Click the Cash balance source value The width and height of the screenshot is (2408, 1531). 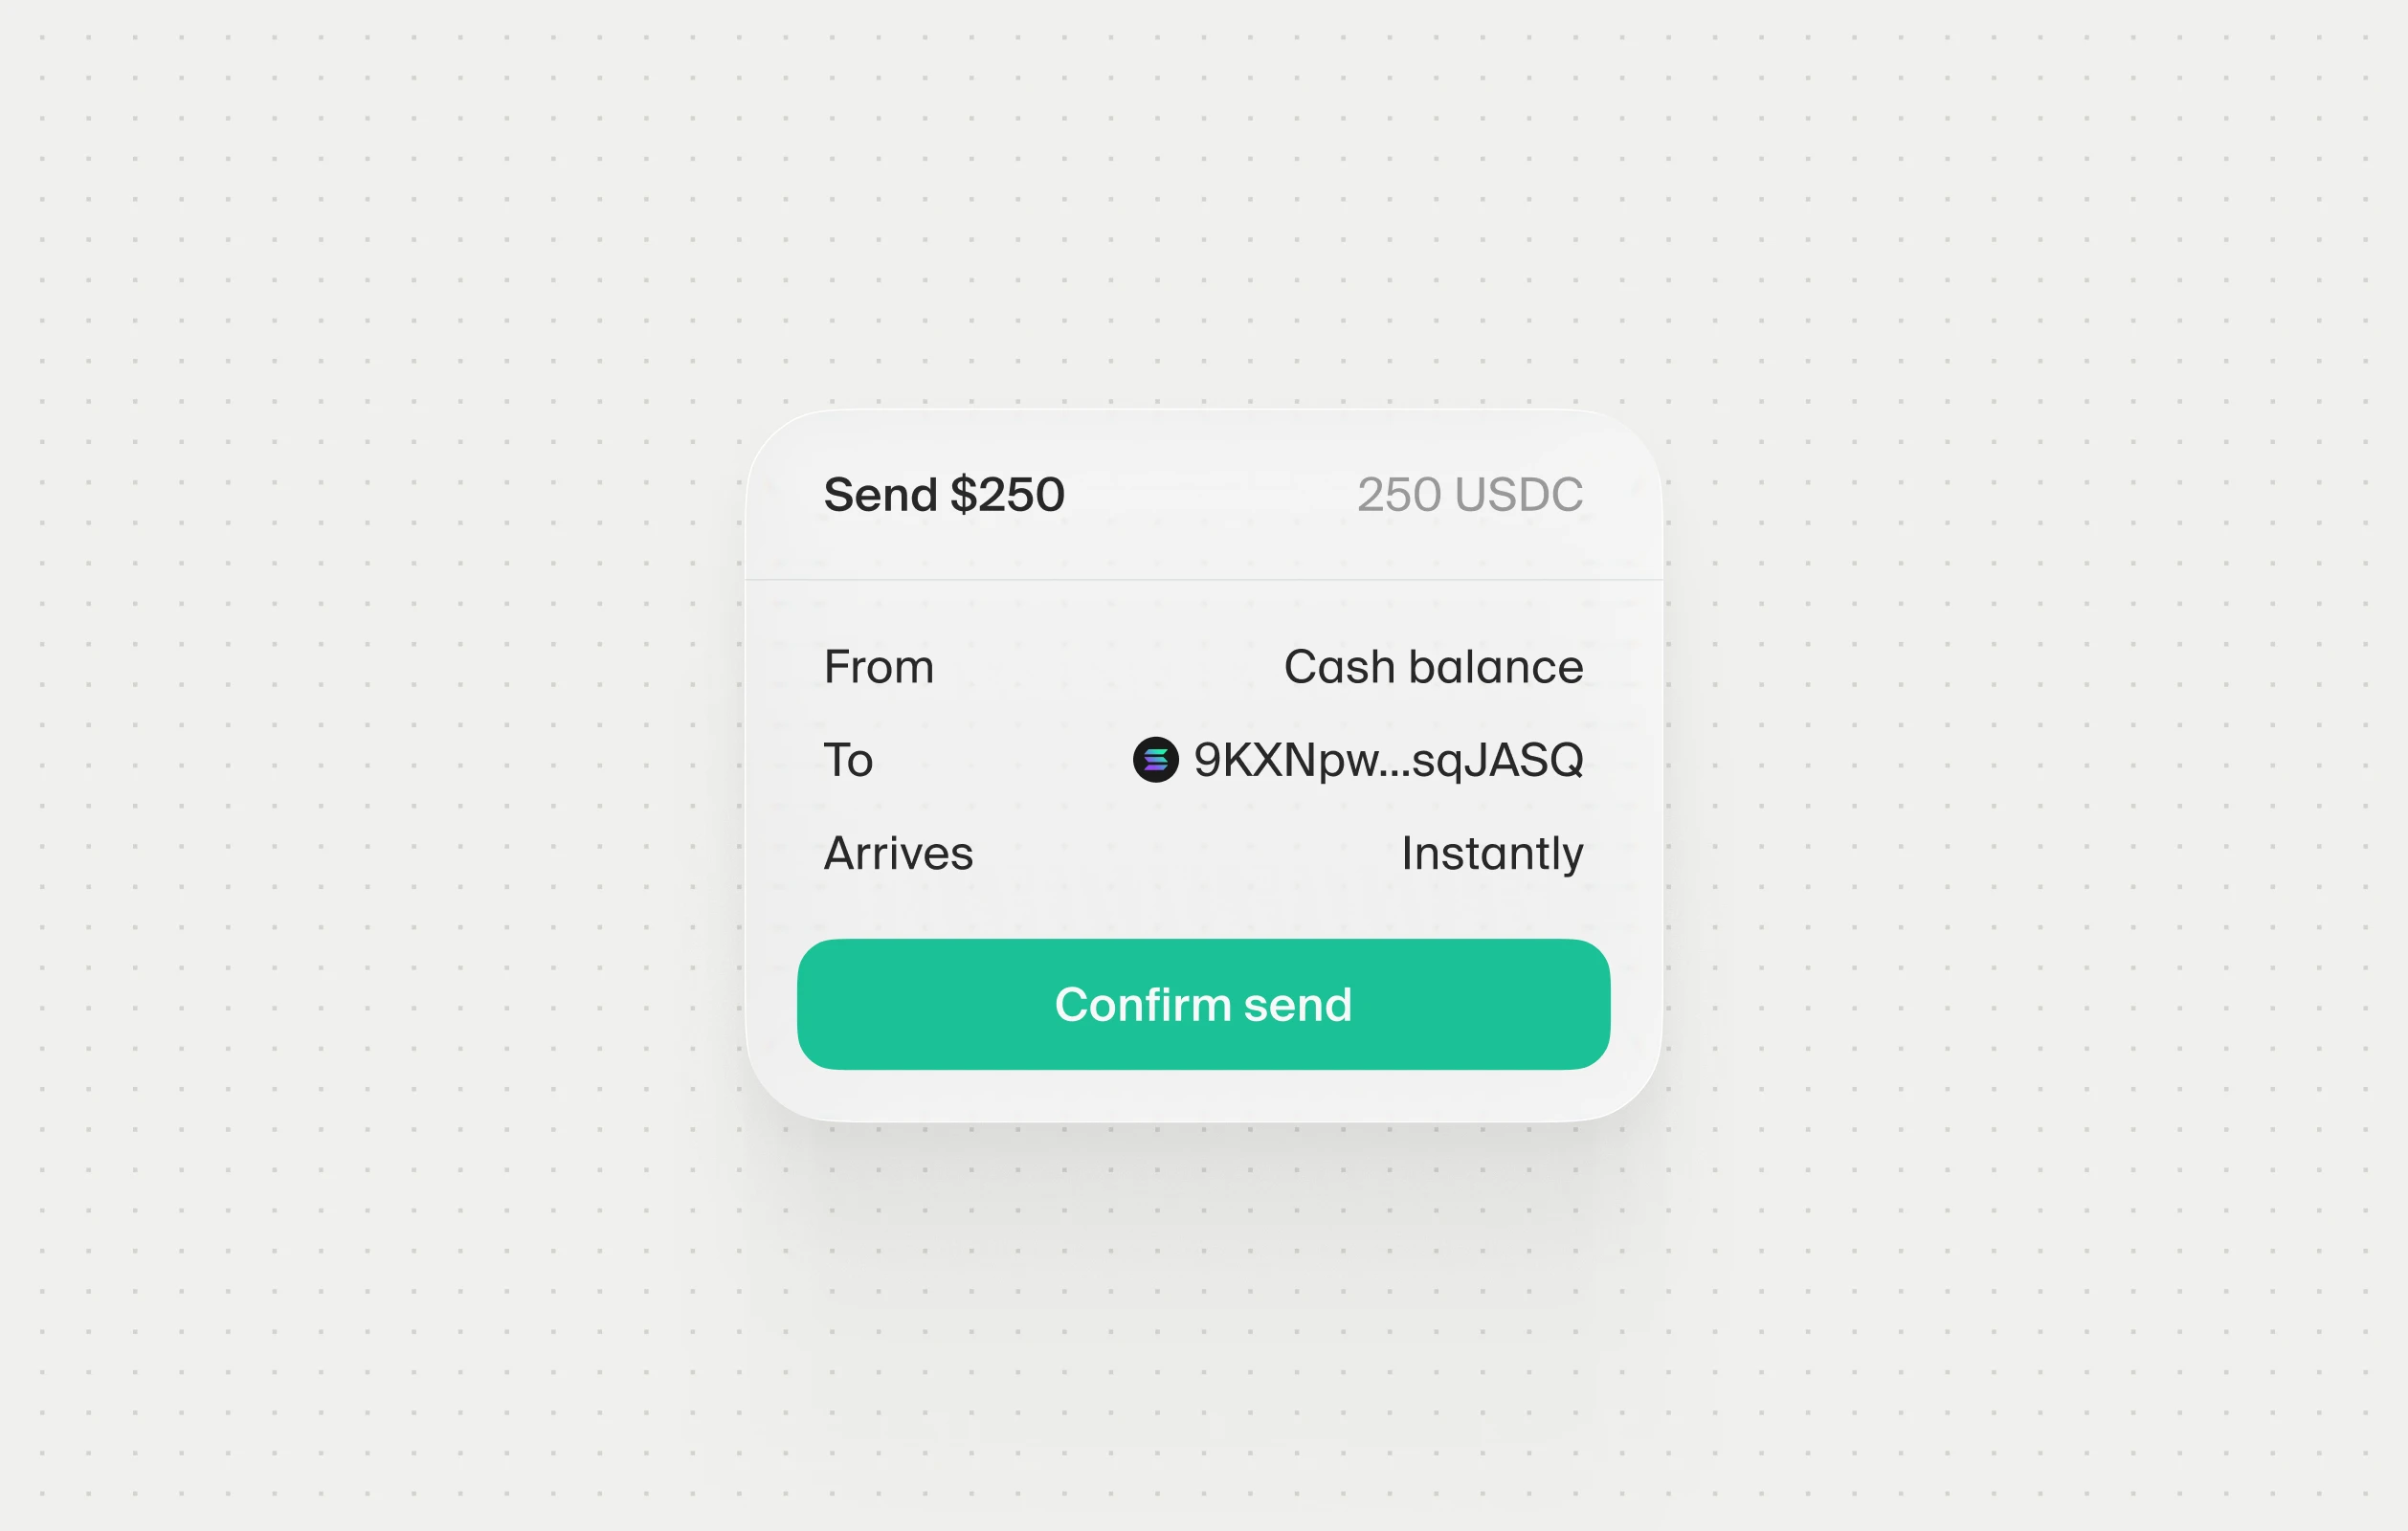pyautogui.click(x=1433, y=667)
